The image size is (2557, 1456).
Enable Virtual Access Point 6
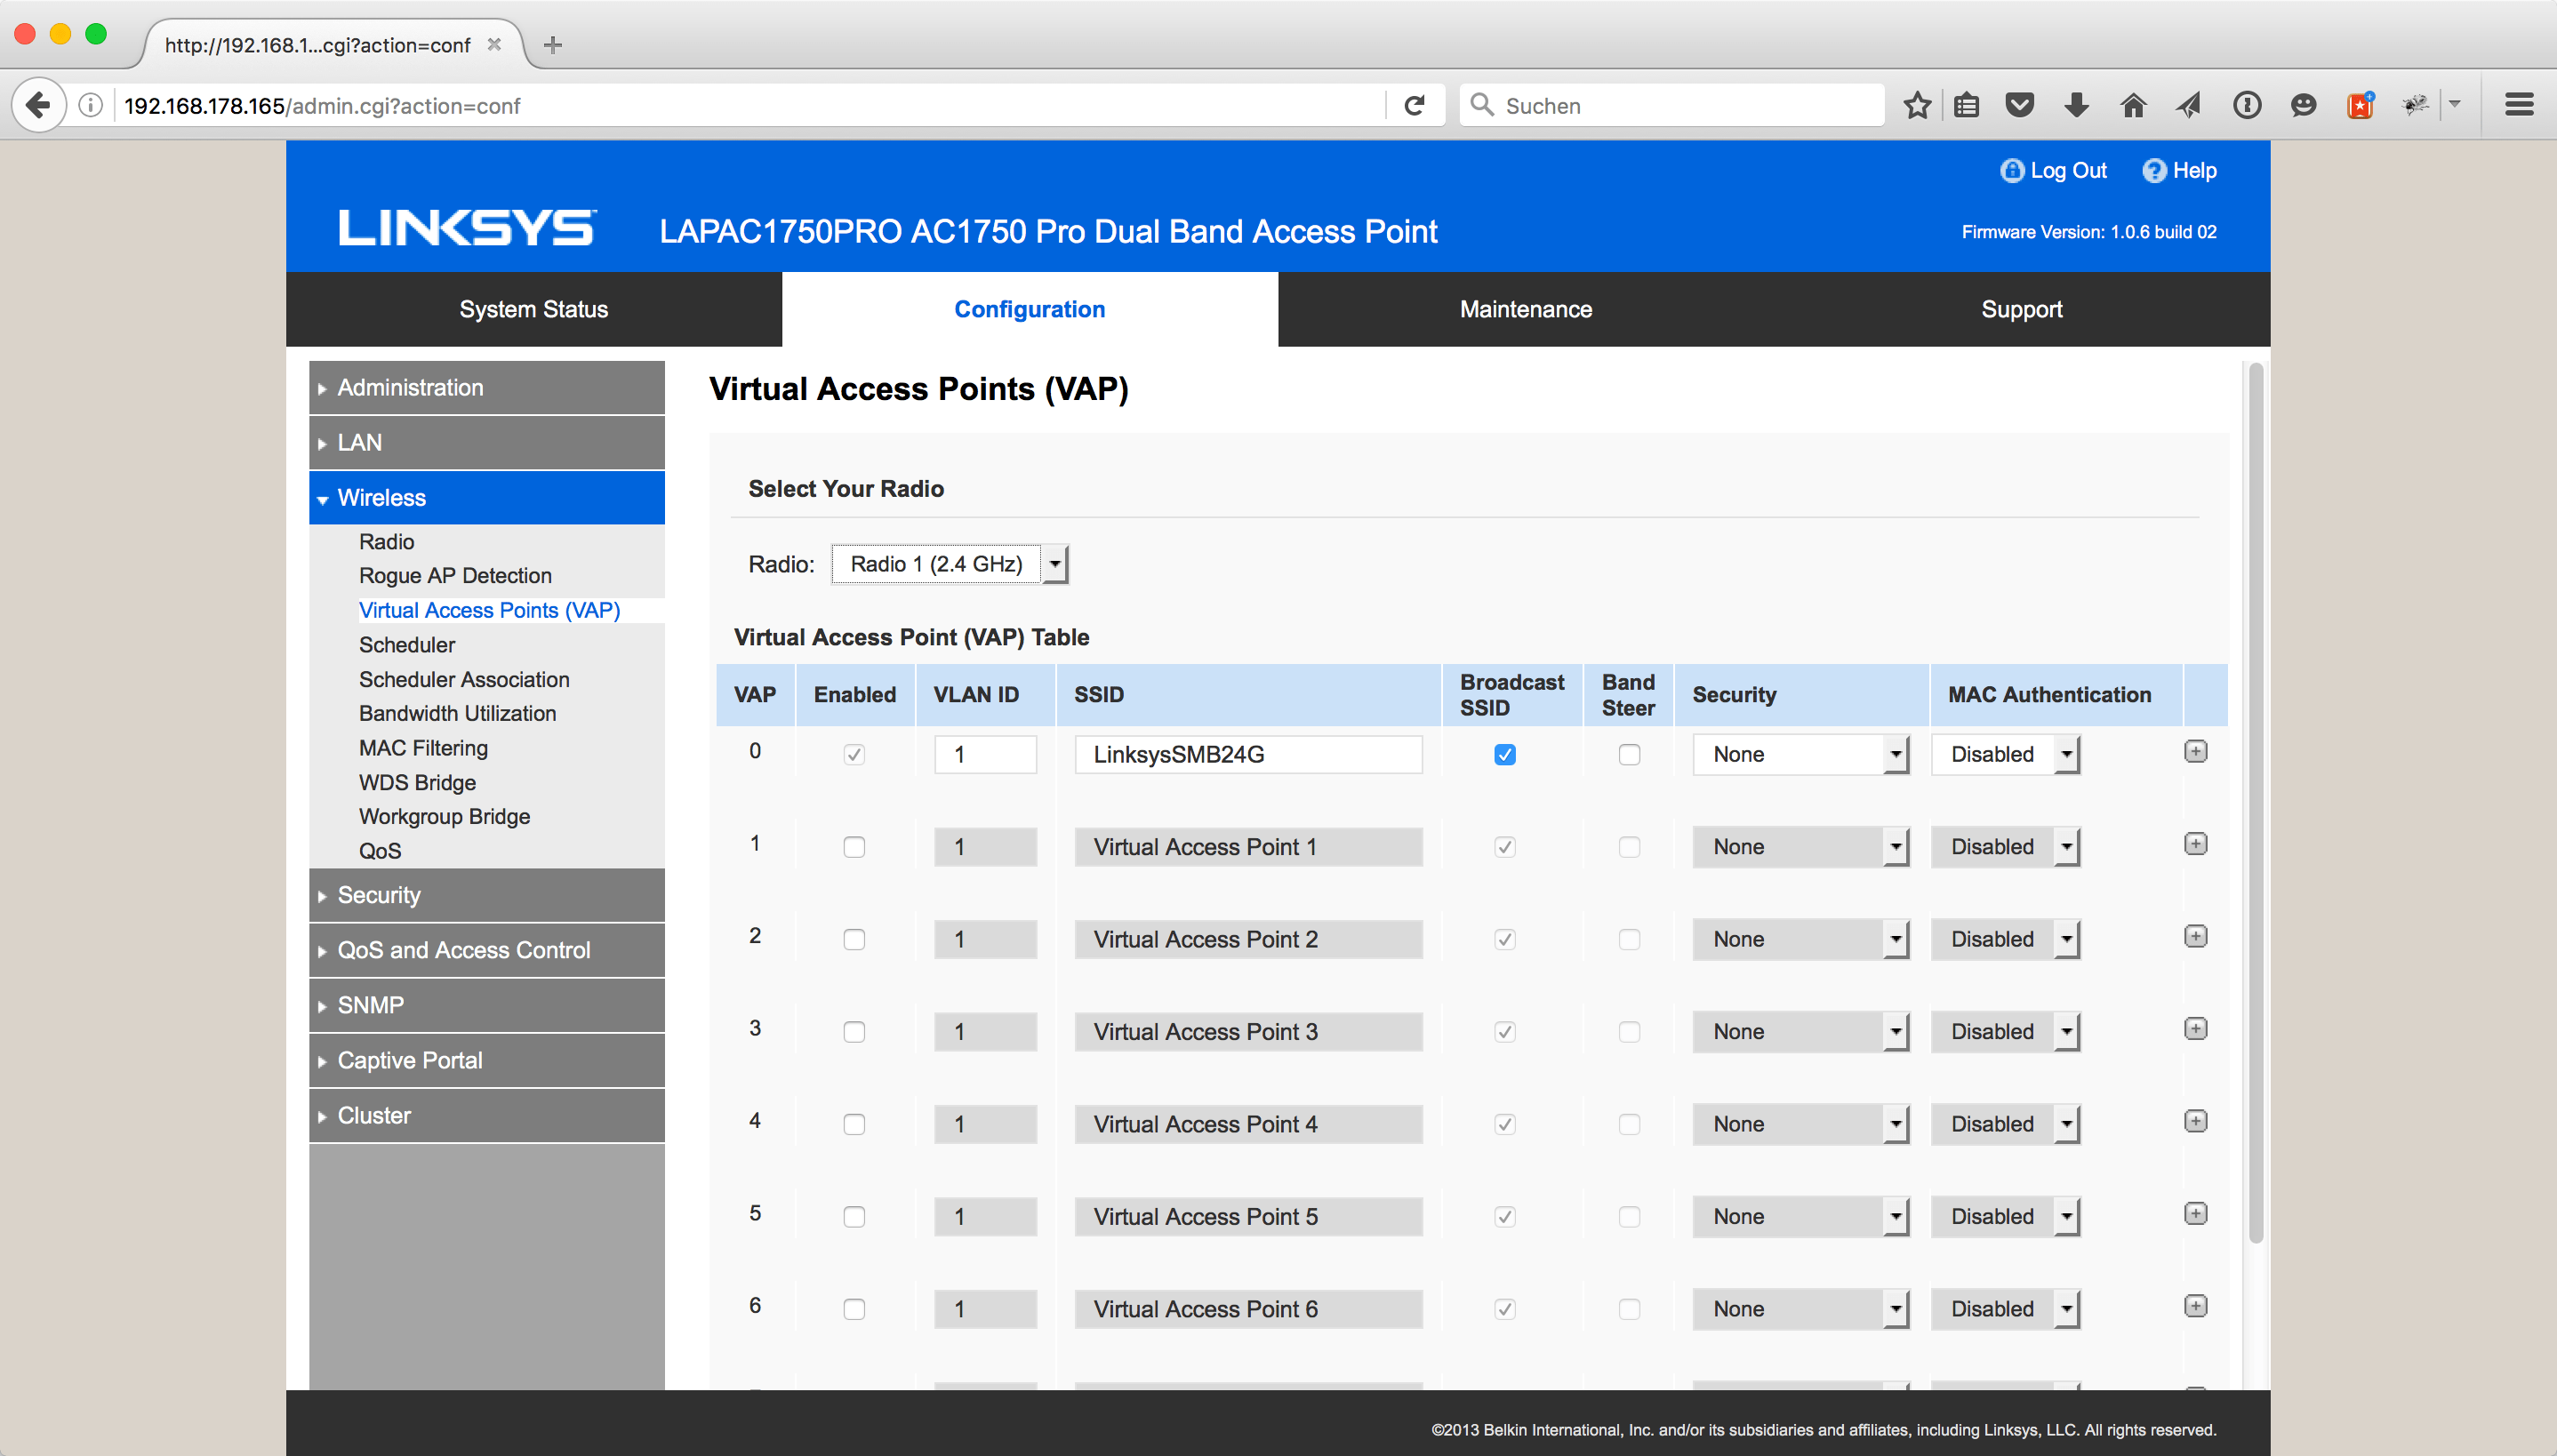click(x=854, y=1310)
